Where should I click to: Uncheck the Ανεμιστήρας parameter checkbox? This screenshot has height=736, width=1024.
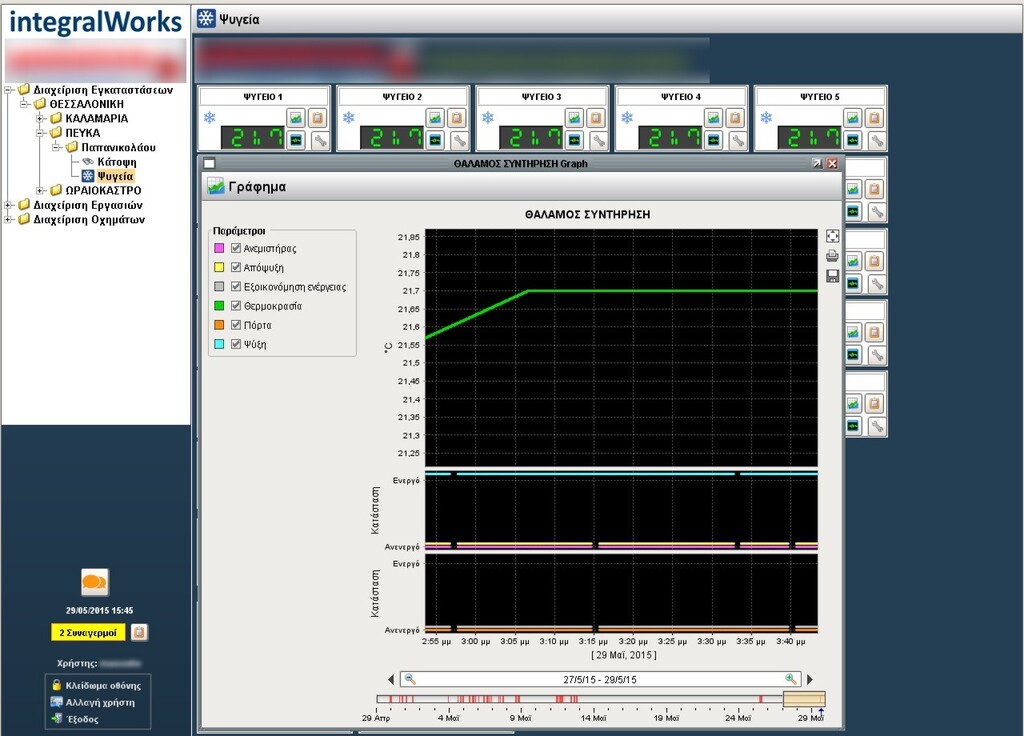236,248
